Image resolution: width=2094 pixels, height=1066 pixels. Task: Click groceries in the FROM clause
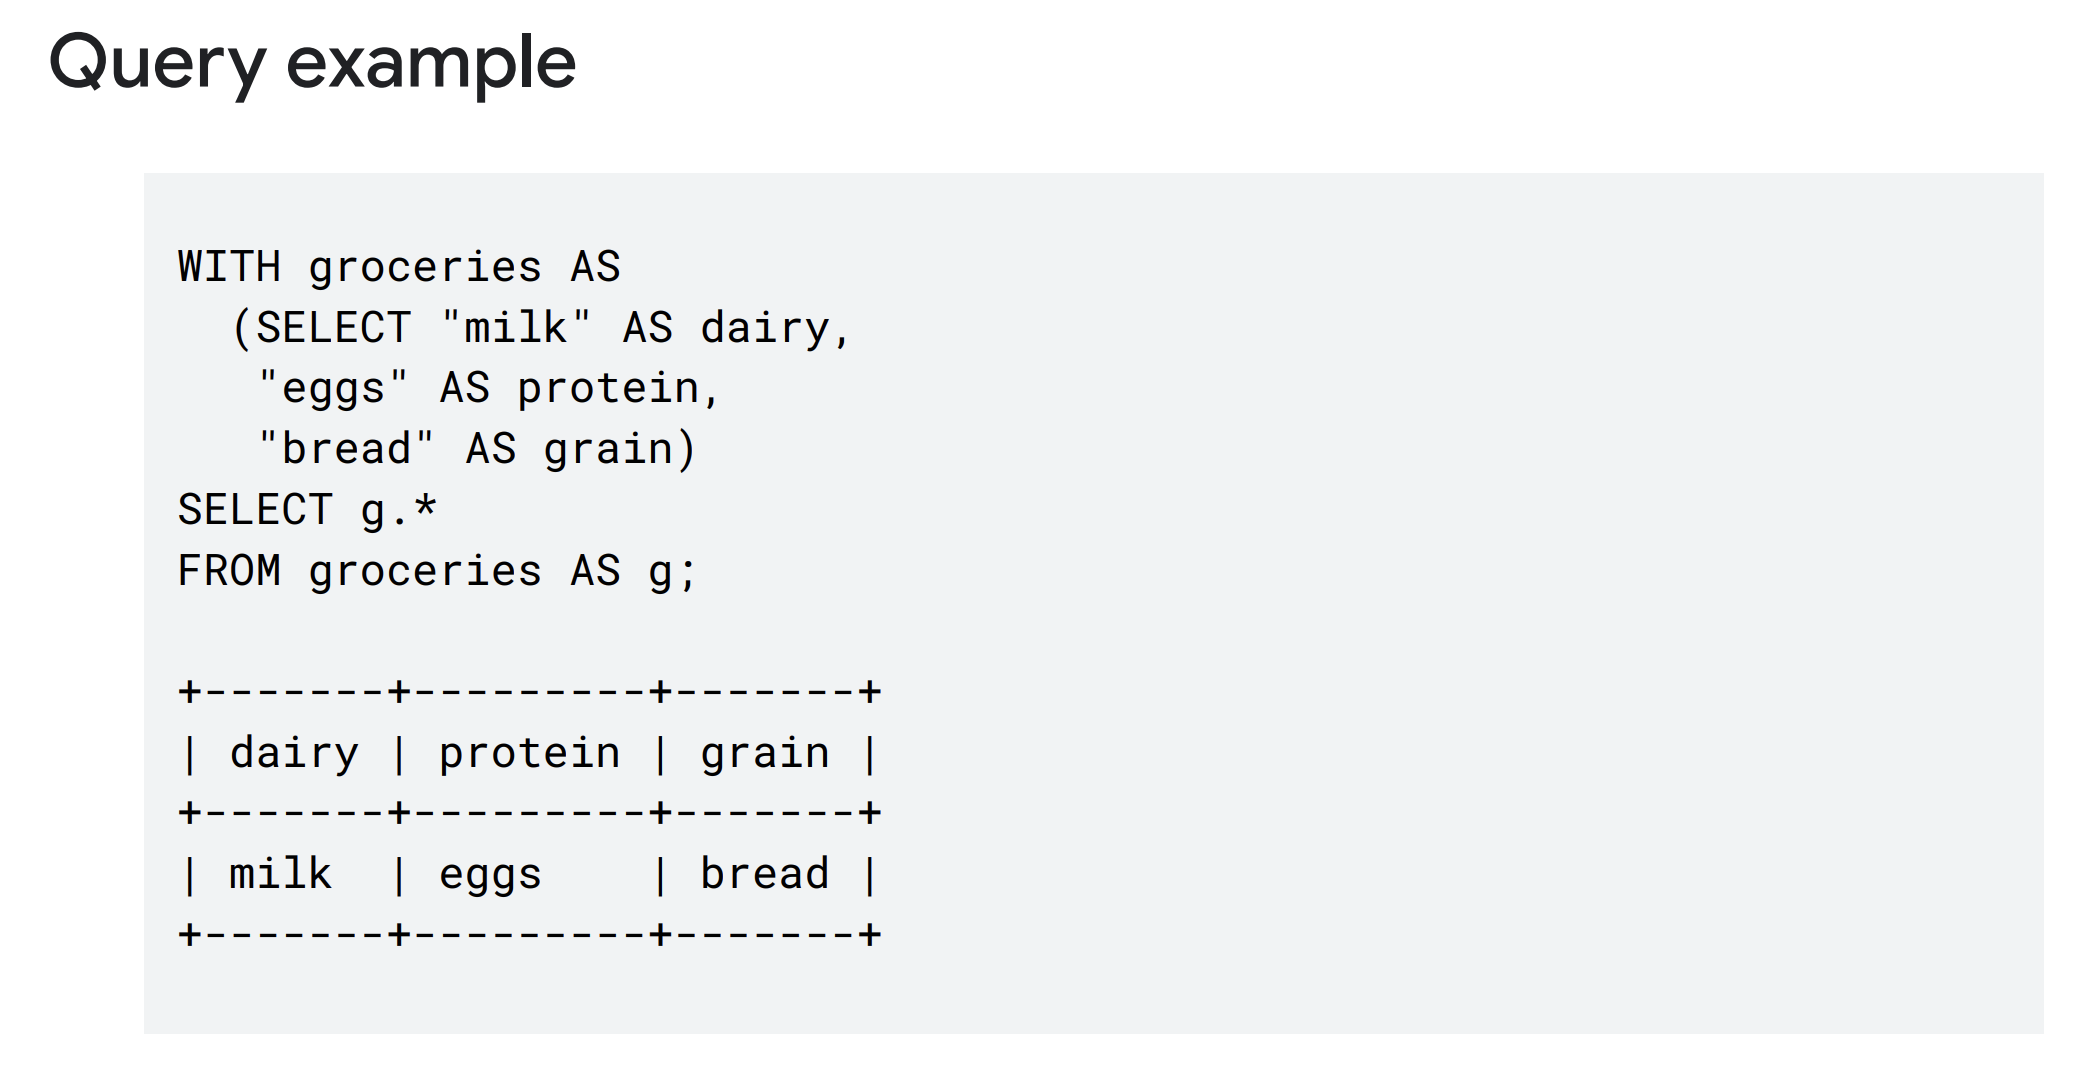[x=425, y=571]
